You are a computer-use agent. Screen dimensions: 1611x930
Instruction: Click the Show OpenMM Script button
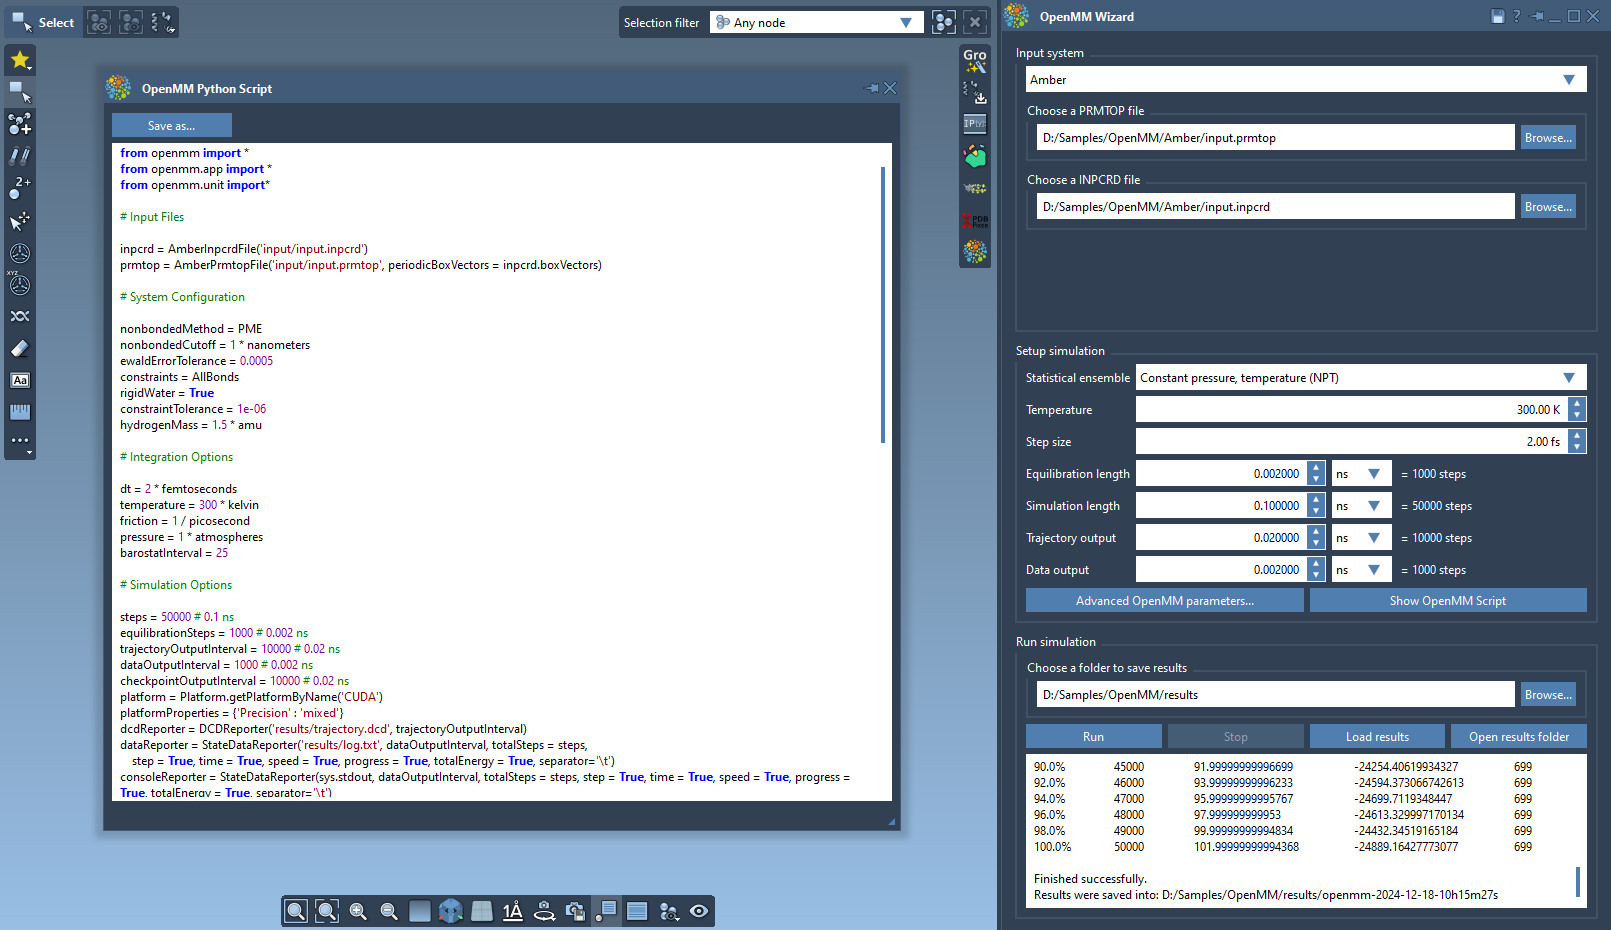pyautogui.click(x=1447, y=601)
